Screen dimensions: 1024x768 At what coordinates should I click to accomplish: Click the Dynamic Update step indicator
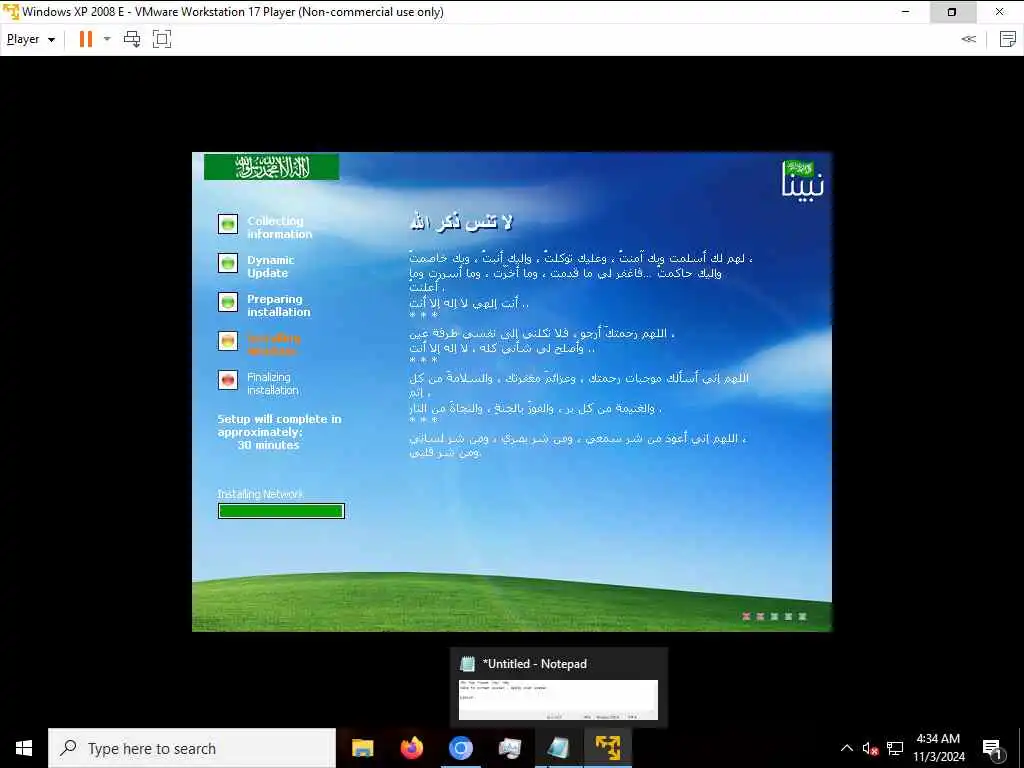pyautogui.click(x=228, y=263)
